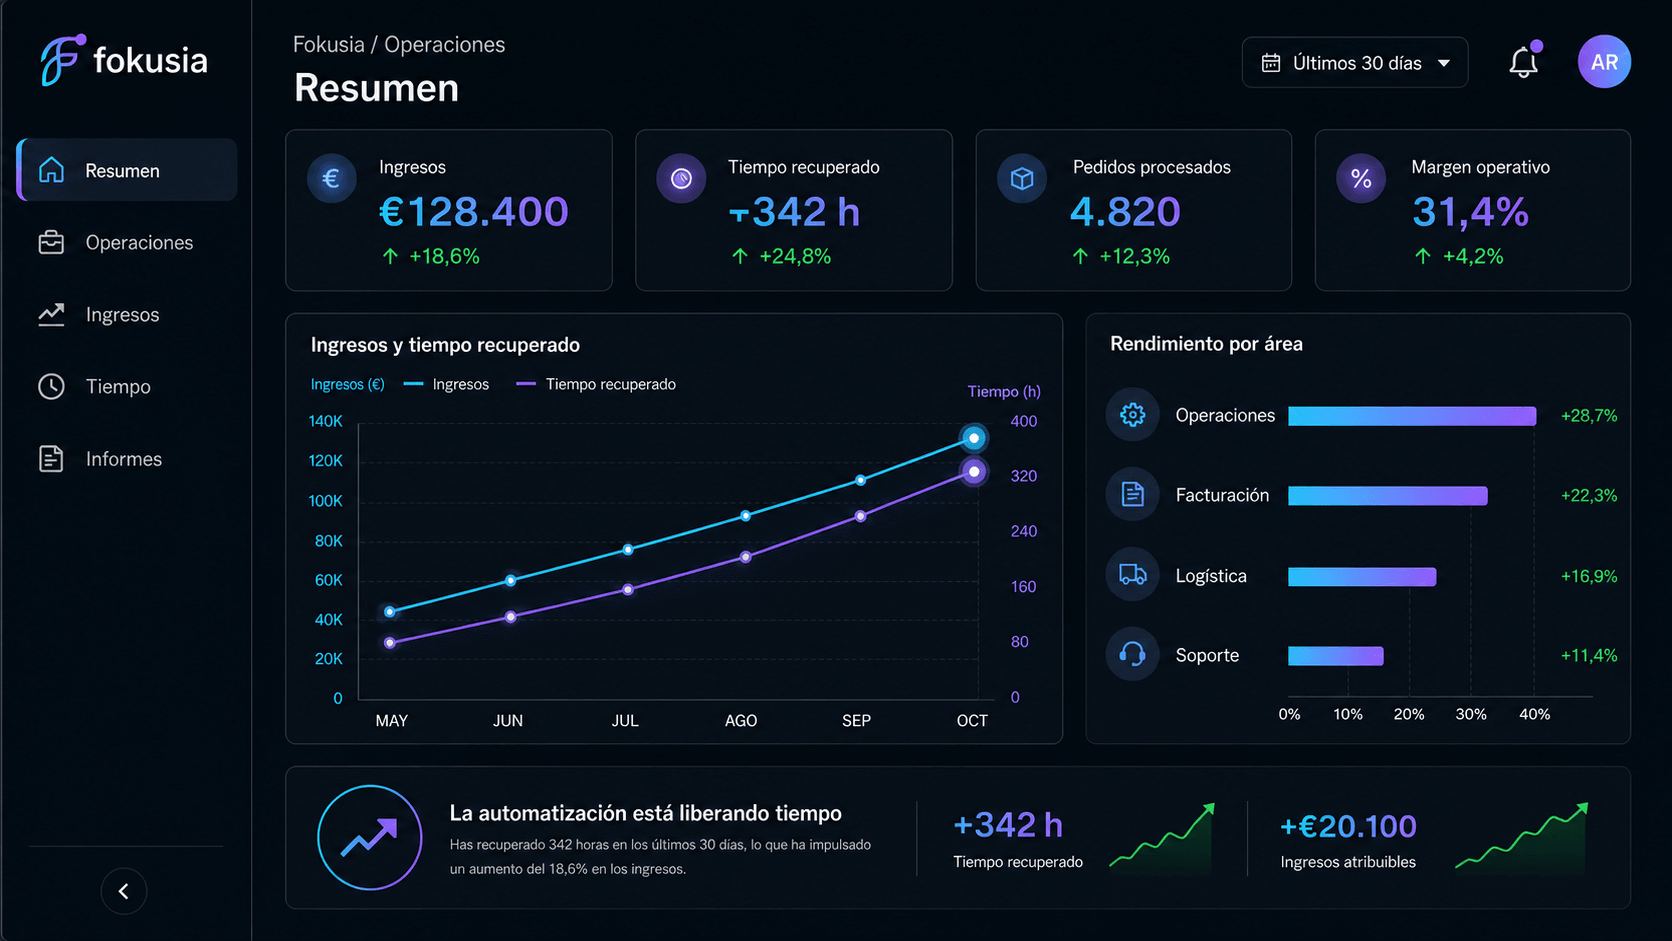Select Tiempo in the sidebar
The image size is (1672, 941).
click(x=127, y=387)
